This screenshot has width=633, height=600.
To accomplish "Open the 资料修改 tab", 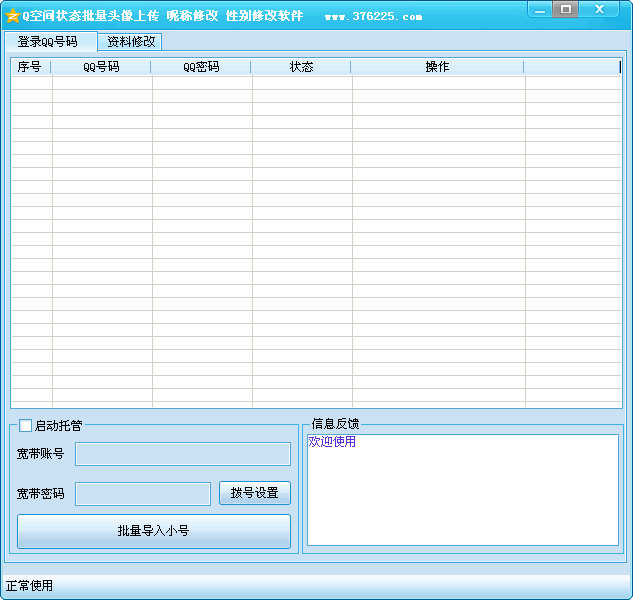I will click(x=131, y=42).
